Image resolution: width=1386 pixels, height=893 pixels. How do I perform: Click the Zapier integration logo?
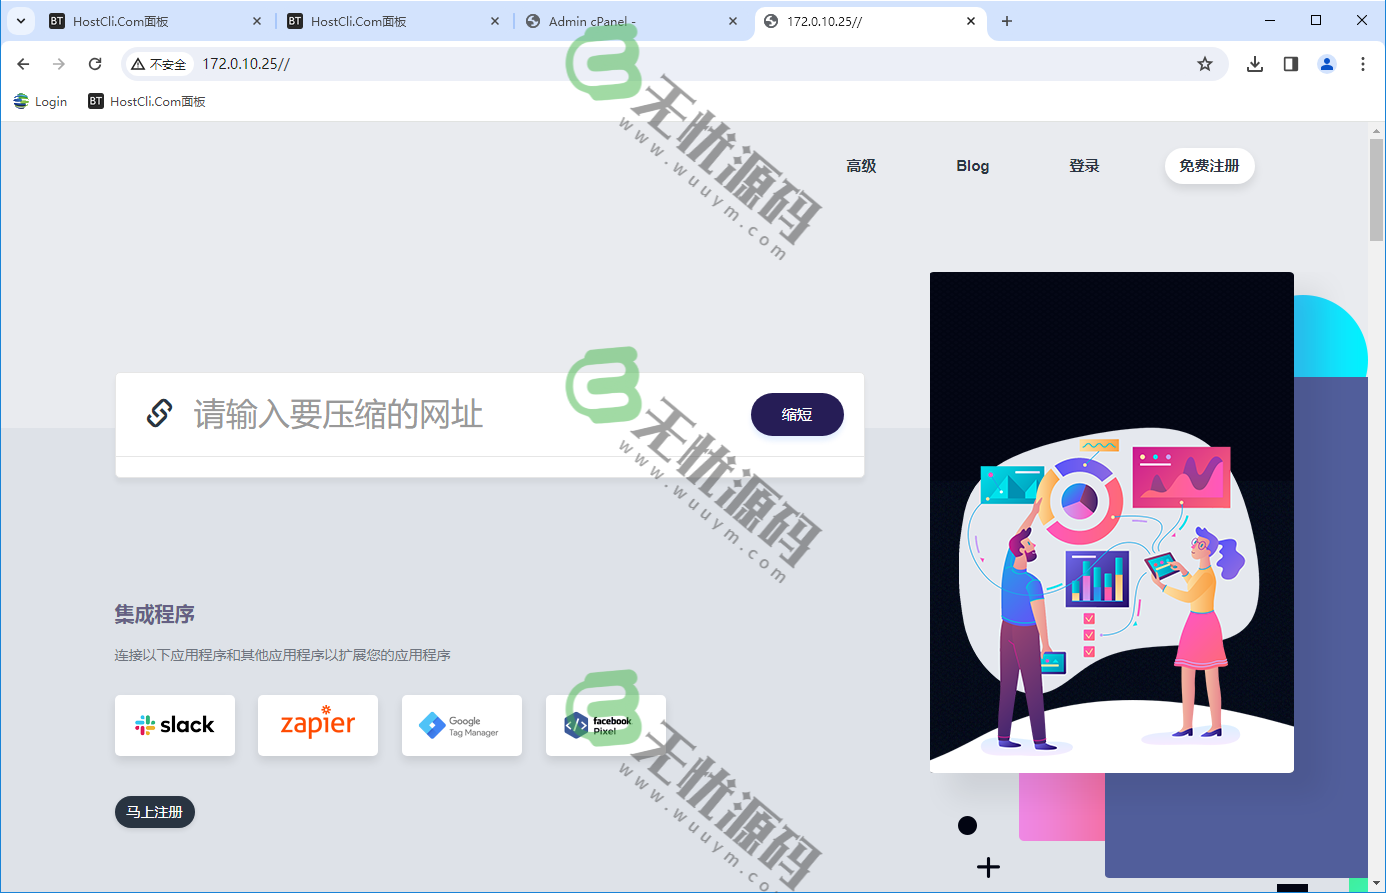317,725
